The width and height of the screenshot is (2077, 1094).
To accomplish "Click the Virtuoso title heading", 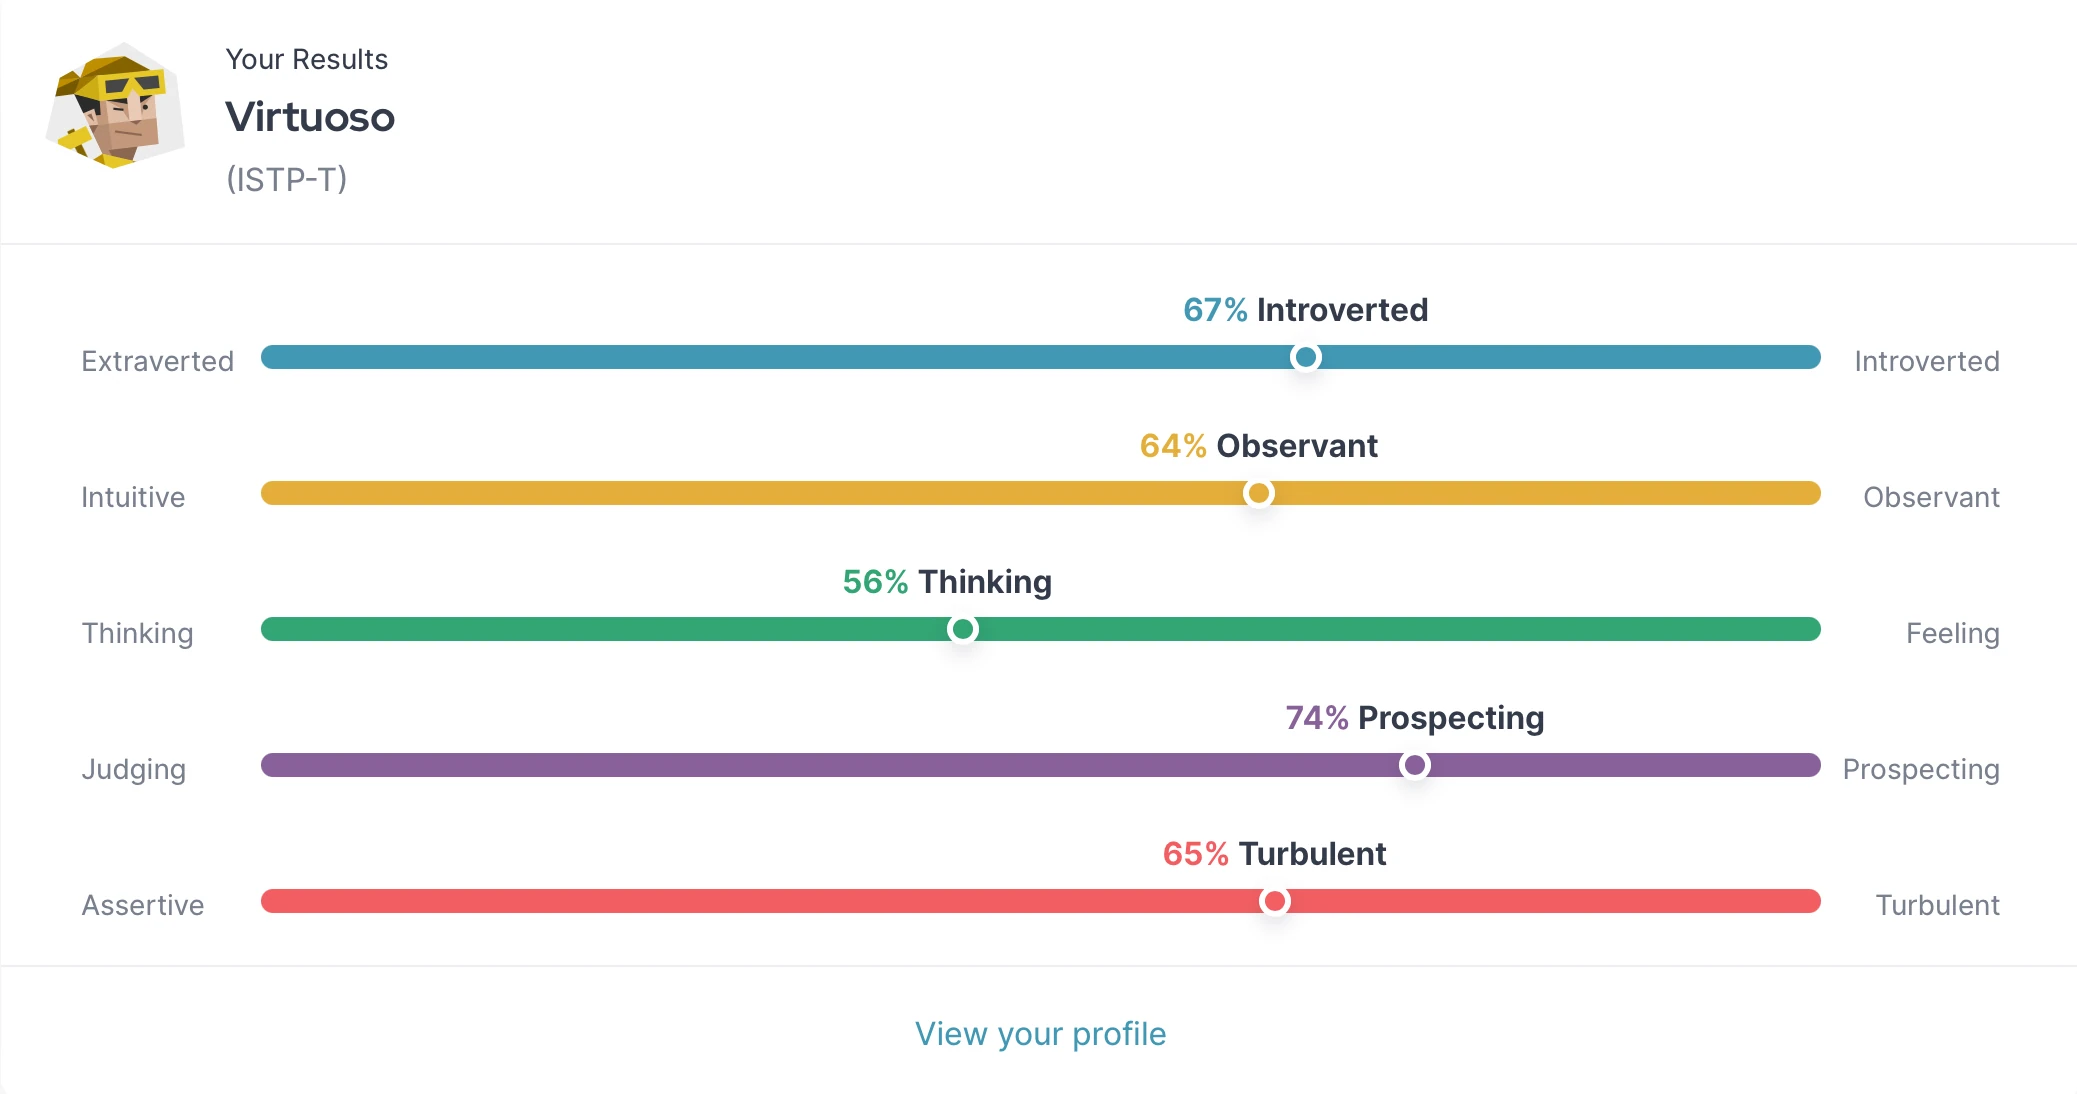I will (310, 117).
